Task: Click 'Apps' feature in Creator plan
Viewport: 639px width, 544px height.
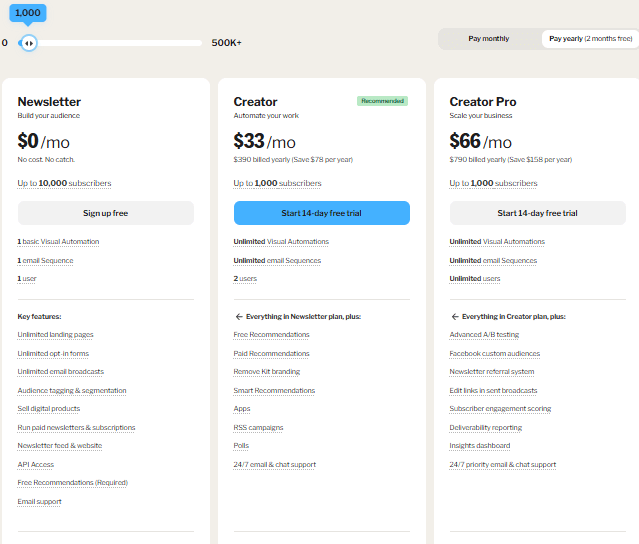Action: [242, 408]
